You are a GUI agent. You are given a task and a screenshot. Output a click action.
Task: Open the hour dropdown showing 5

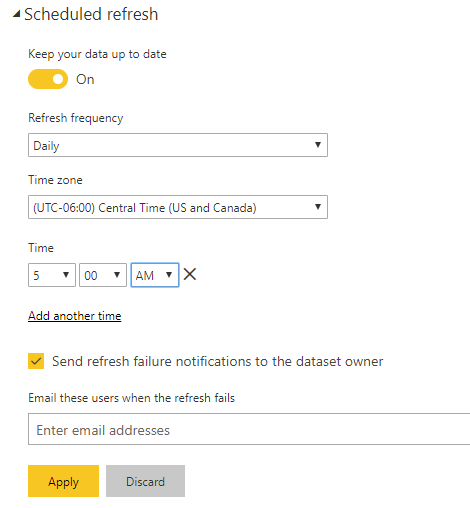tap(52, 275)
